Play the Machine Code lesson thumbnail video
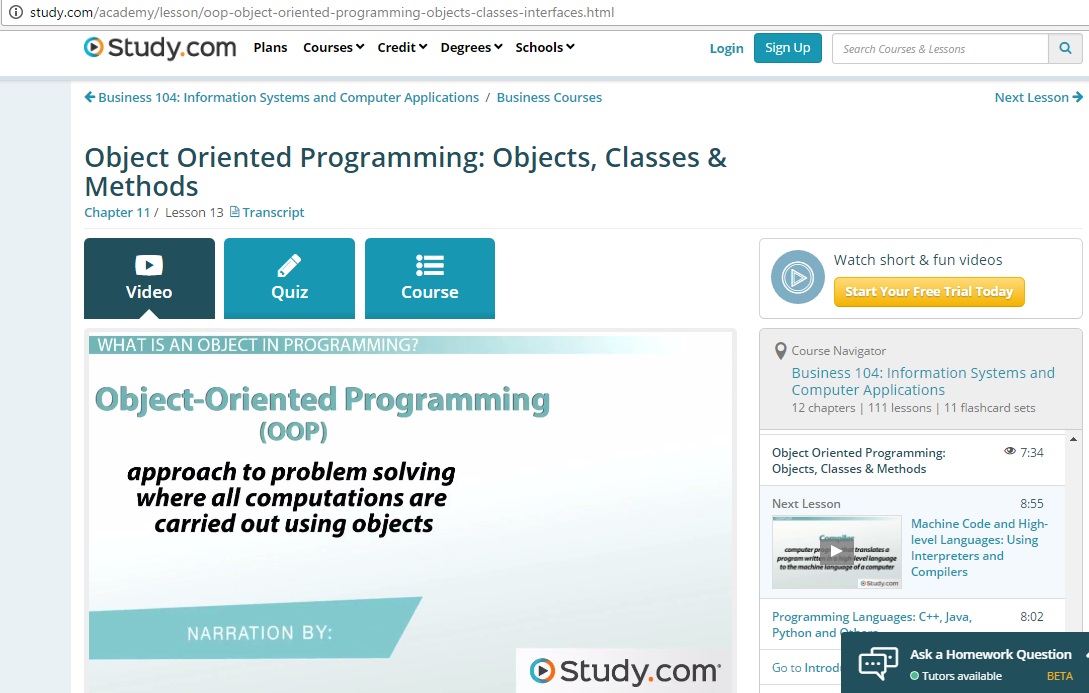 (836, 552)
